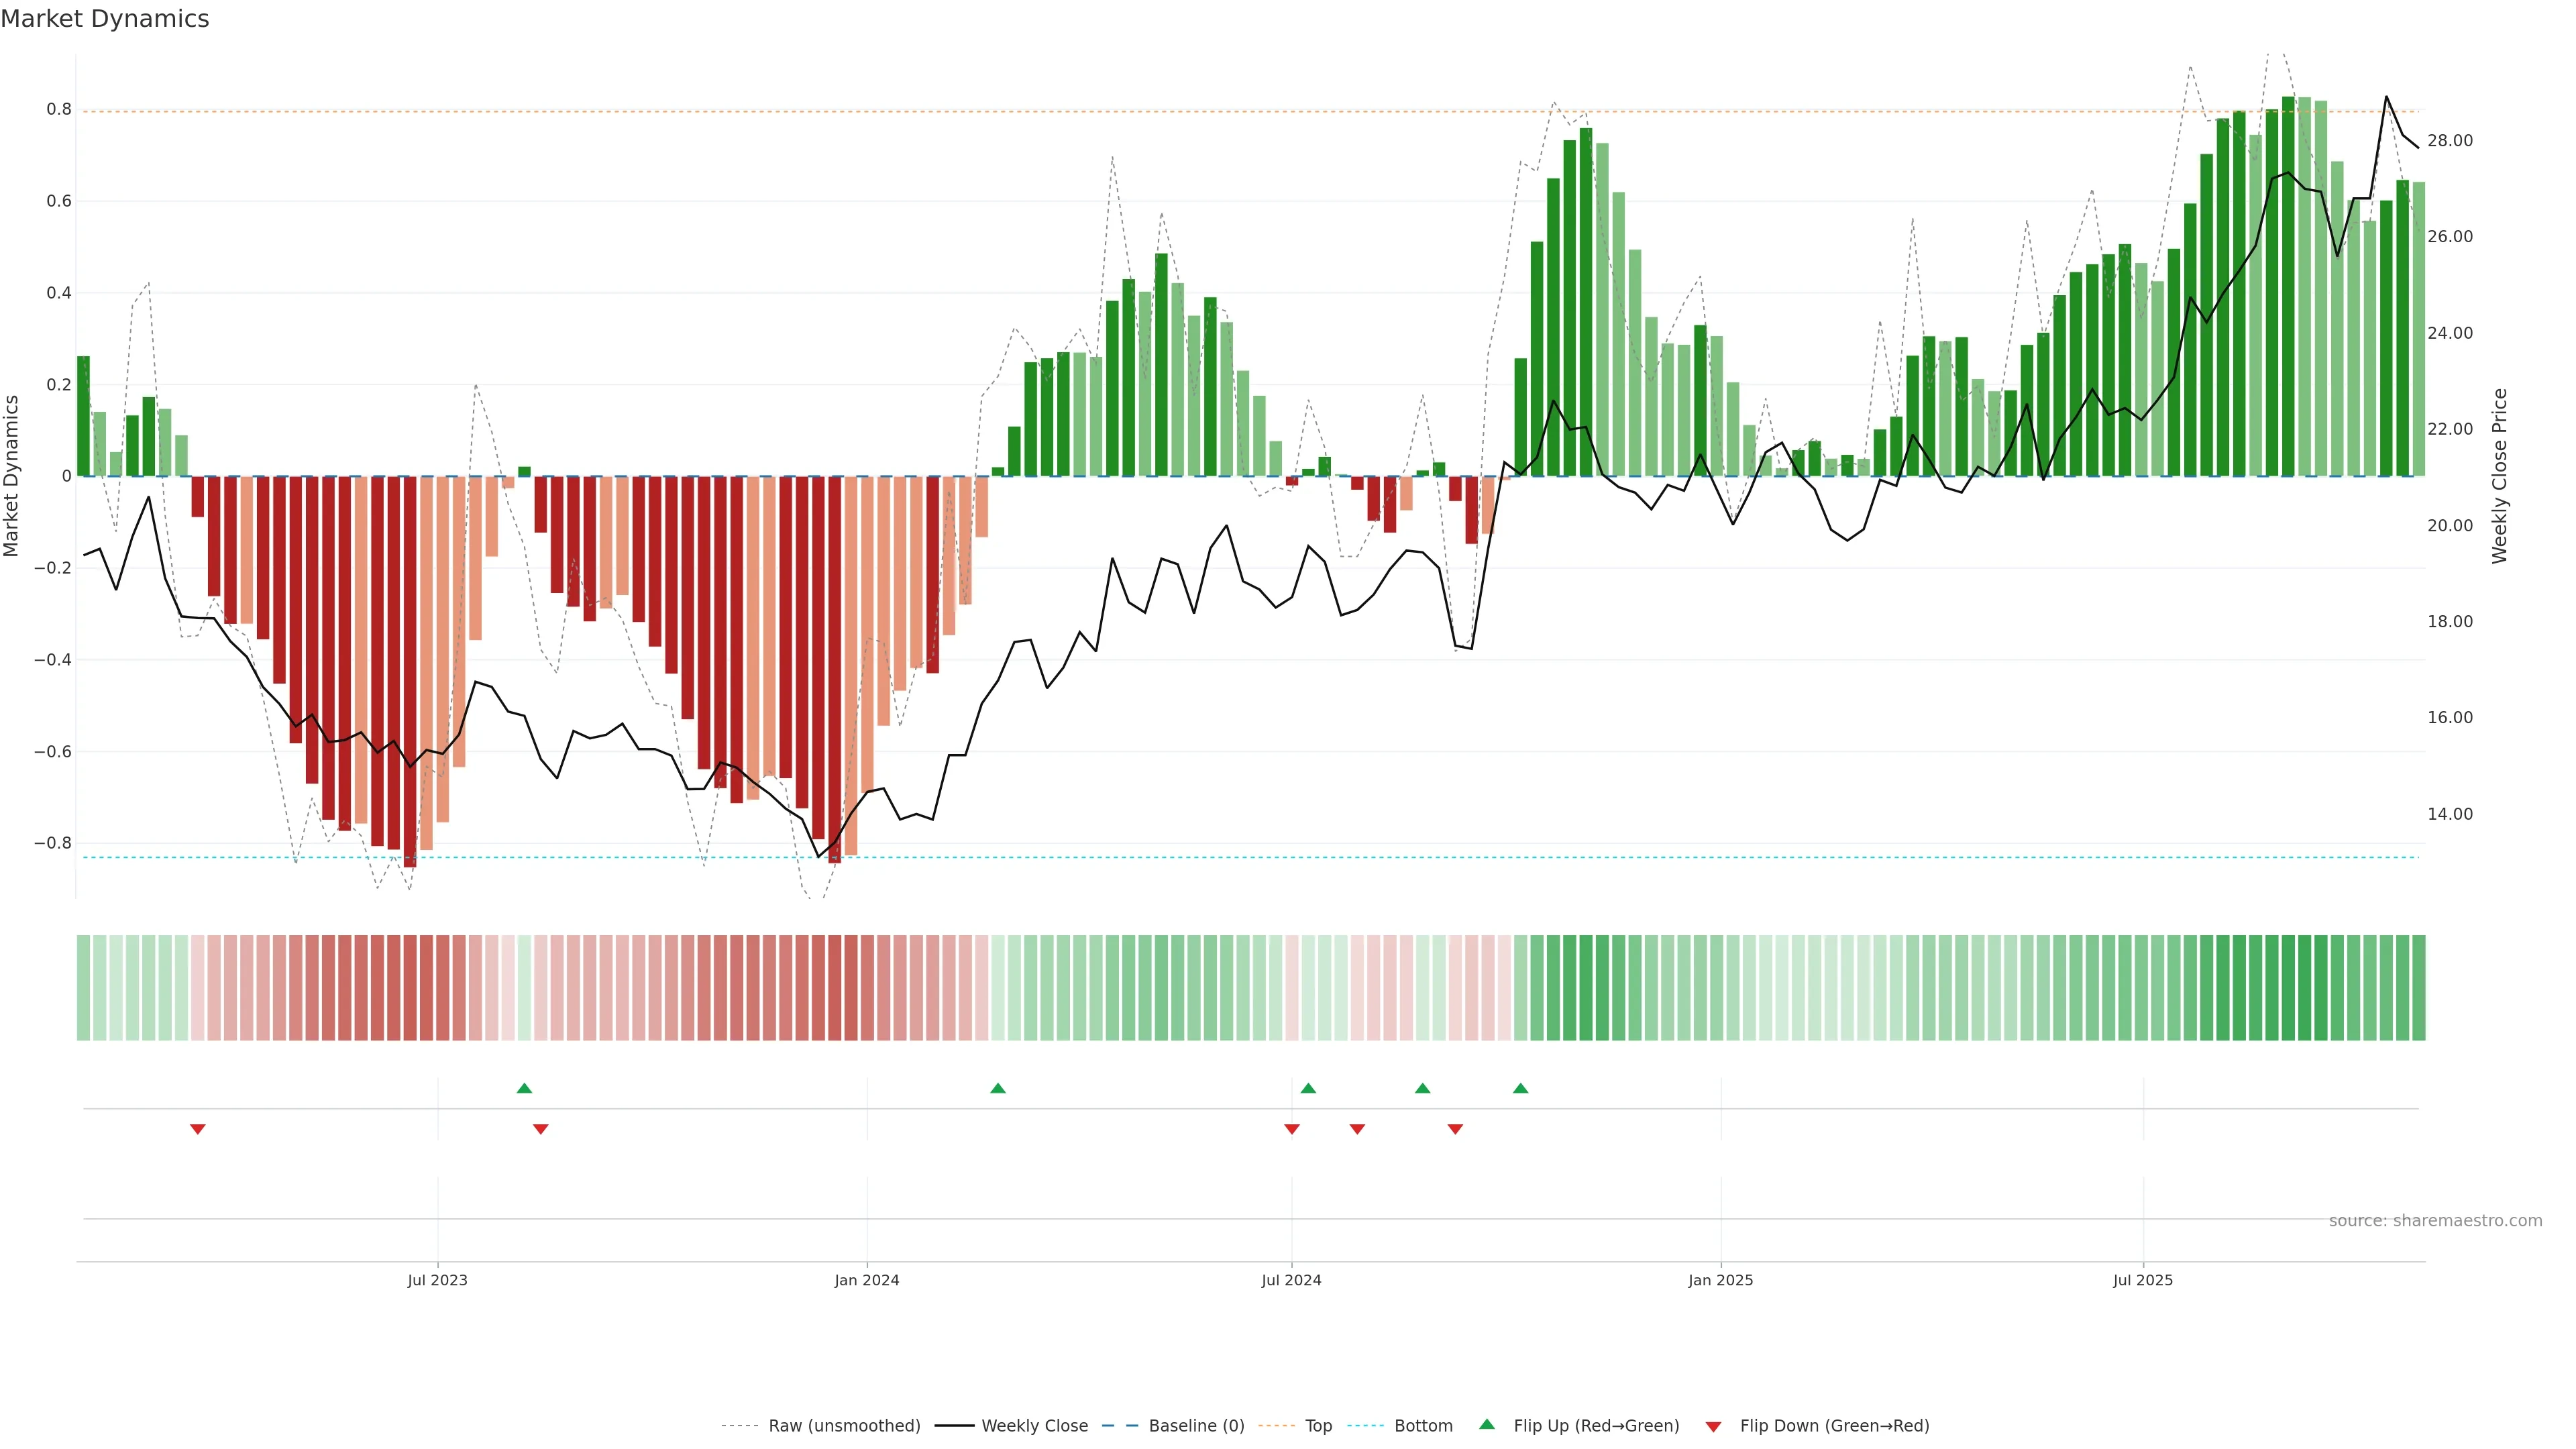This screenshot has height=1449, width=2576.
Task: Toggle the Weekly Close legend entry
Action: tap(1034, 1426)
